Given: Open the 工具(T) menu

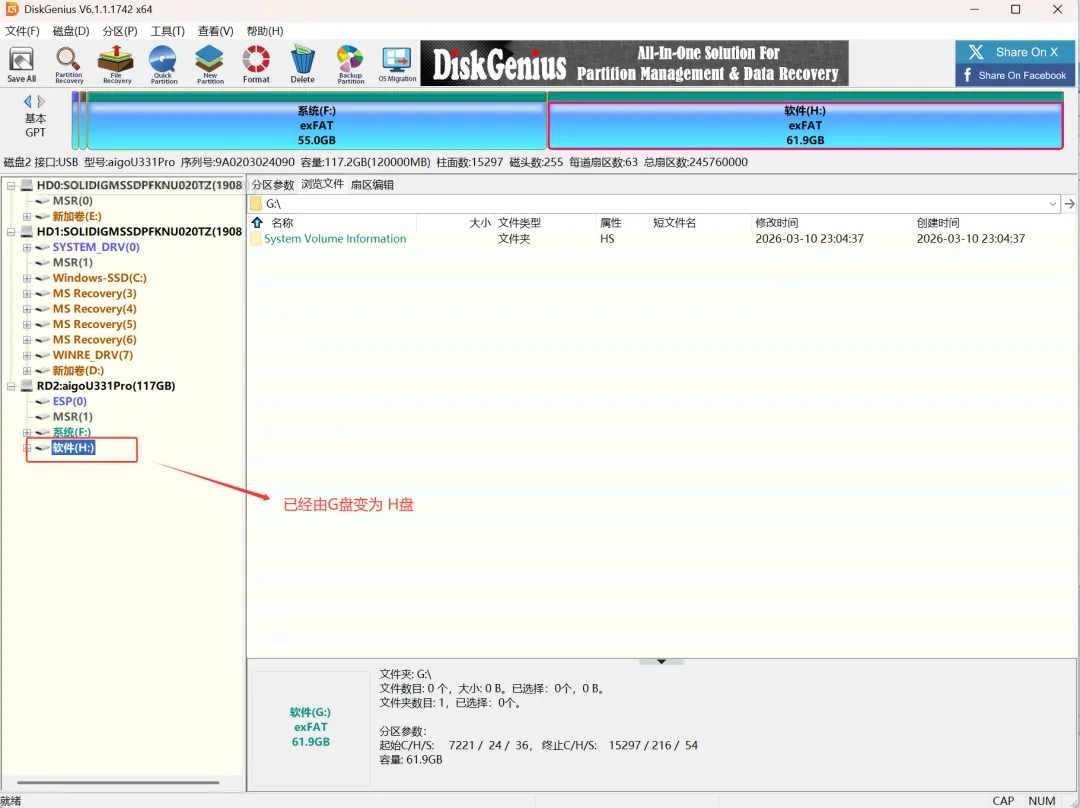Looking at the screenshot, I should pyautogui.click(x=167, y=31).
